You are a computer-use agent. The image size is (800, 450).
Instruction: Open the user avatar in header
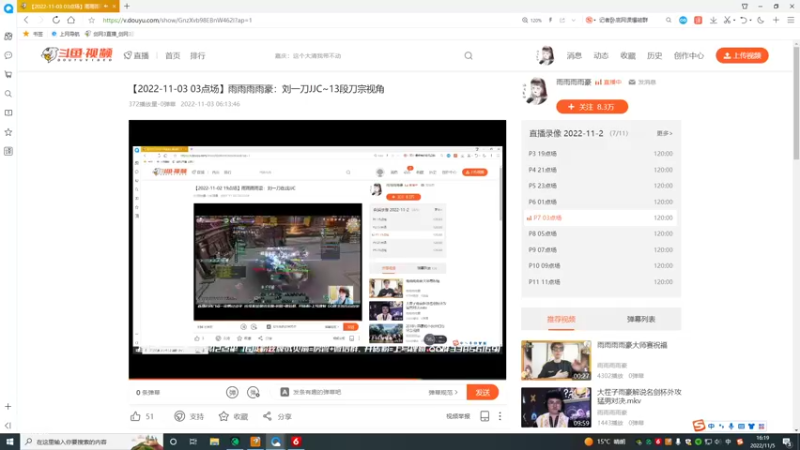pos(545,55)
